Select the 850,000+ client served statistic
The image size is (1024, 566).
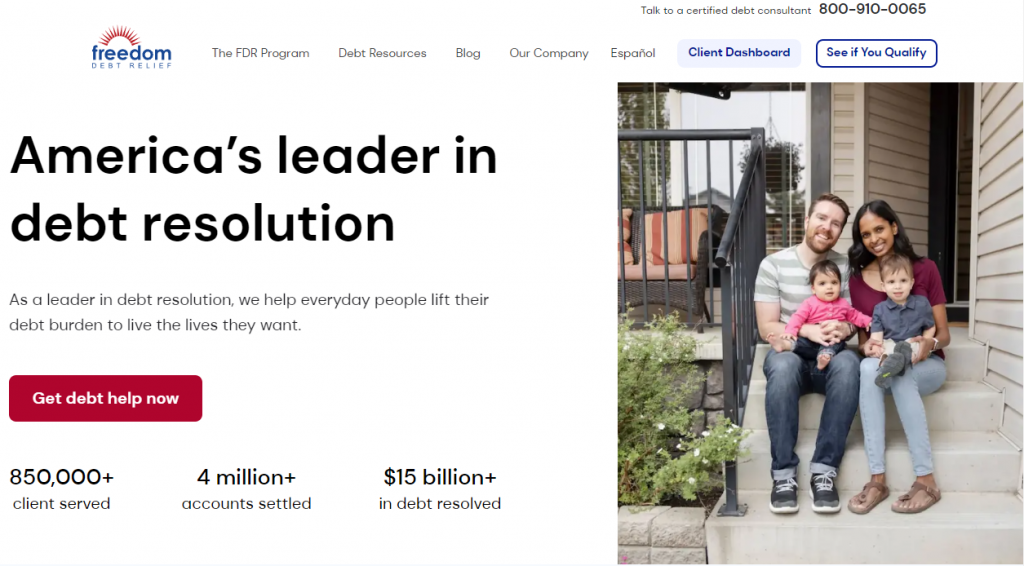62,489
